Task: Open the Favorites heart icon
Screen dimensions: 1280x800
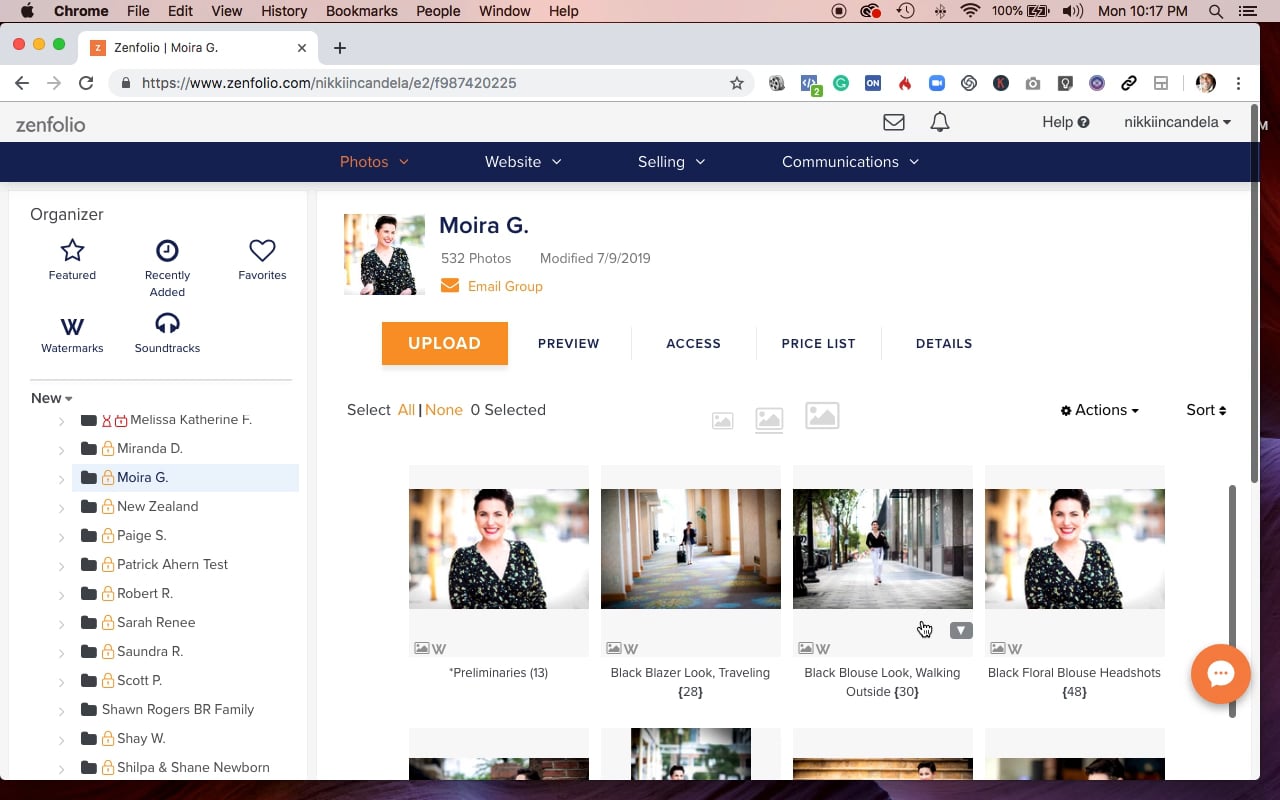Action: pyautogui.click(x=262, y=251)
